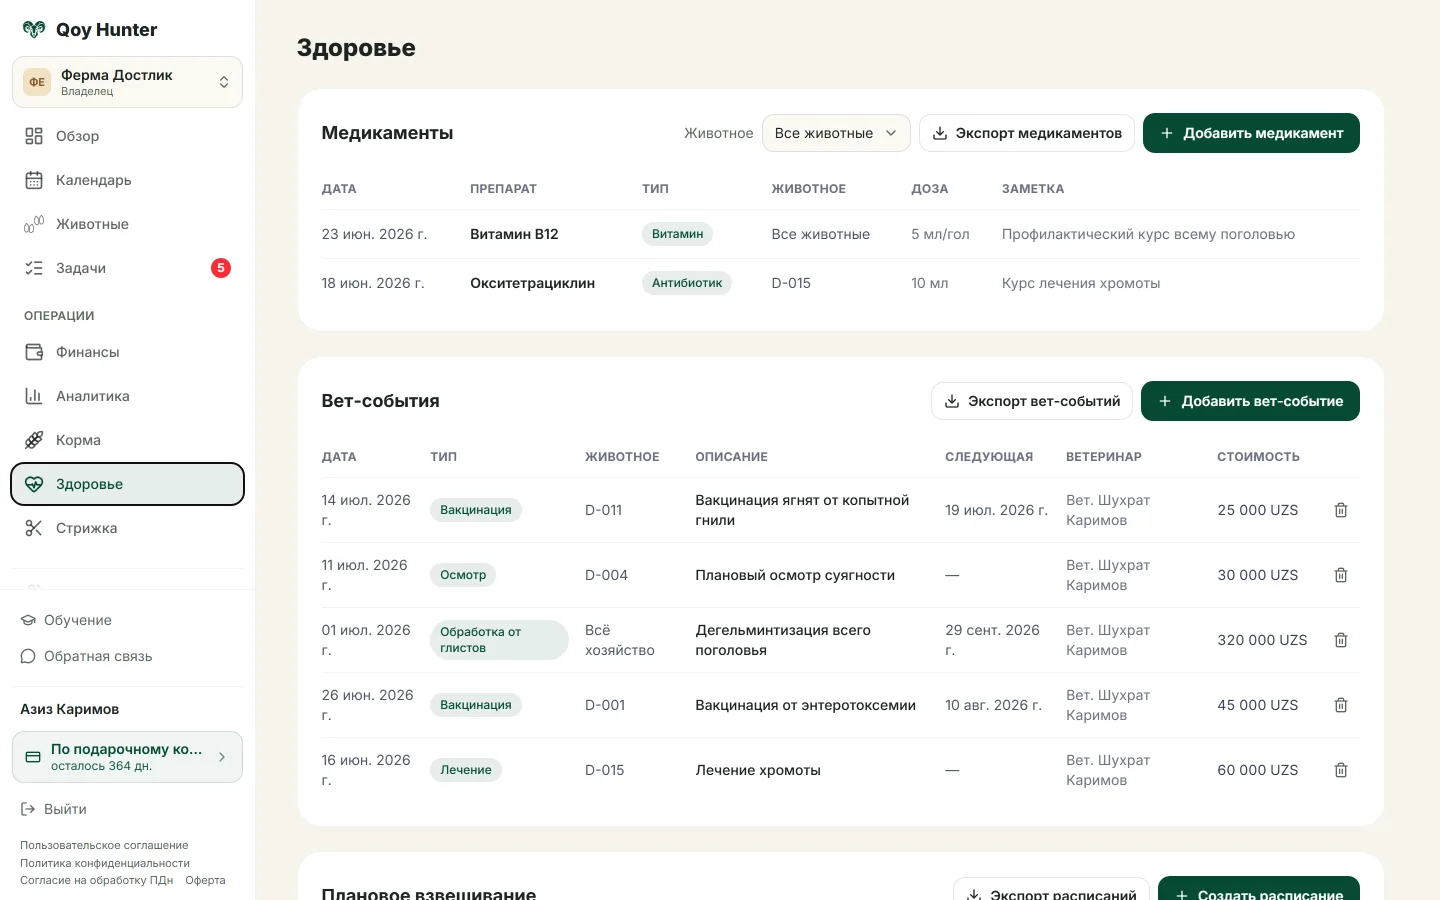
Task: Click the Витамин type tag
Action: tap(677, 234)
